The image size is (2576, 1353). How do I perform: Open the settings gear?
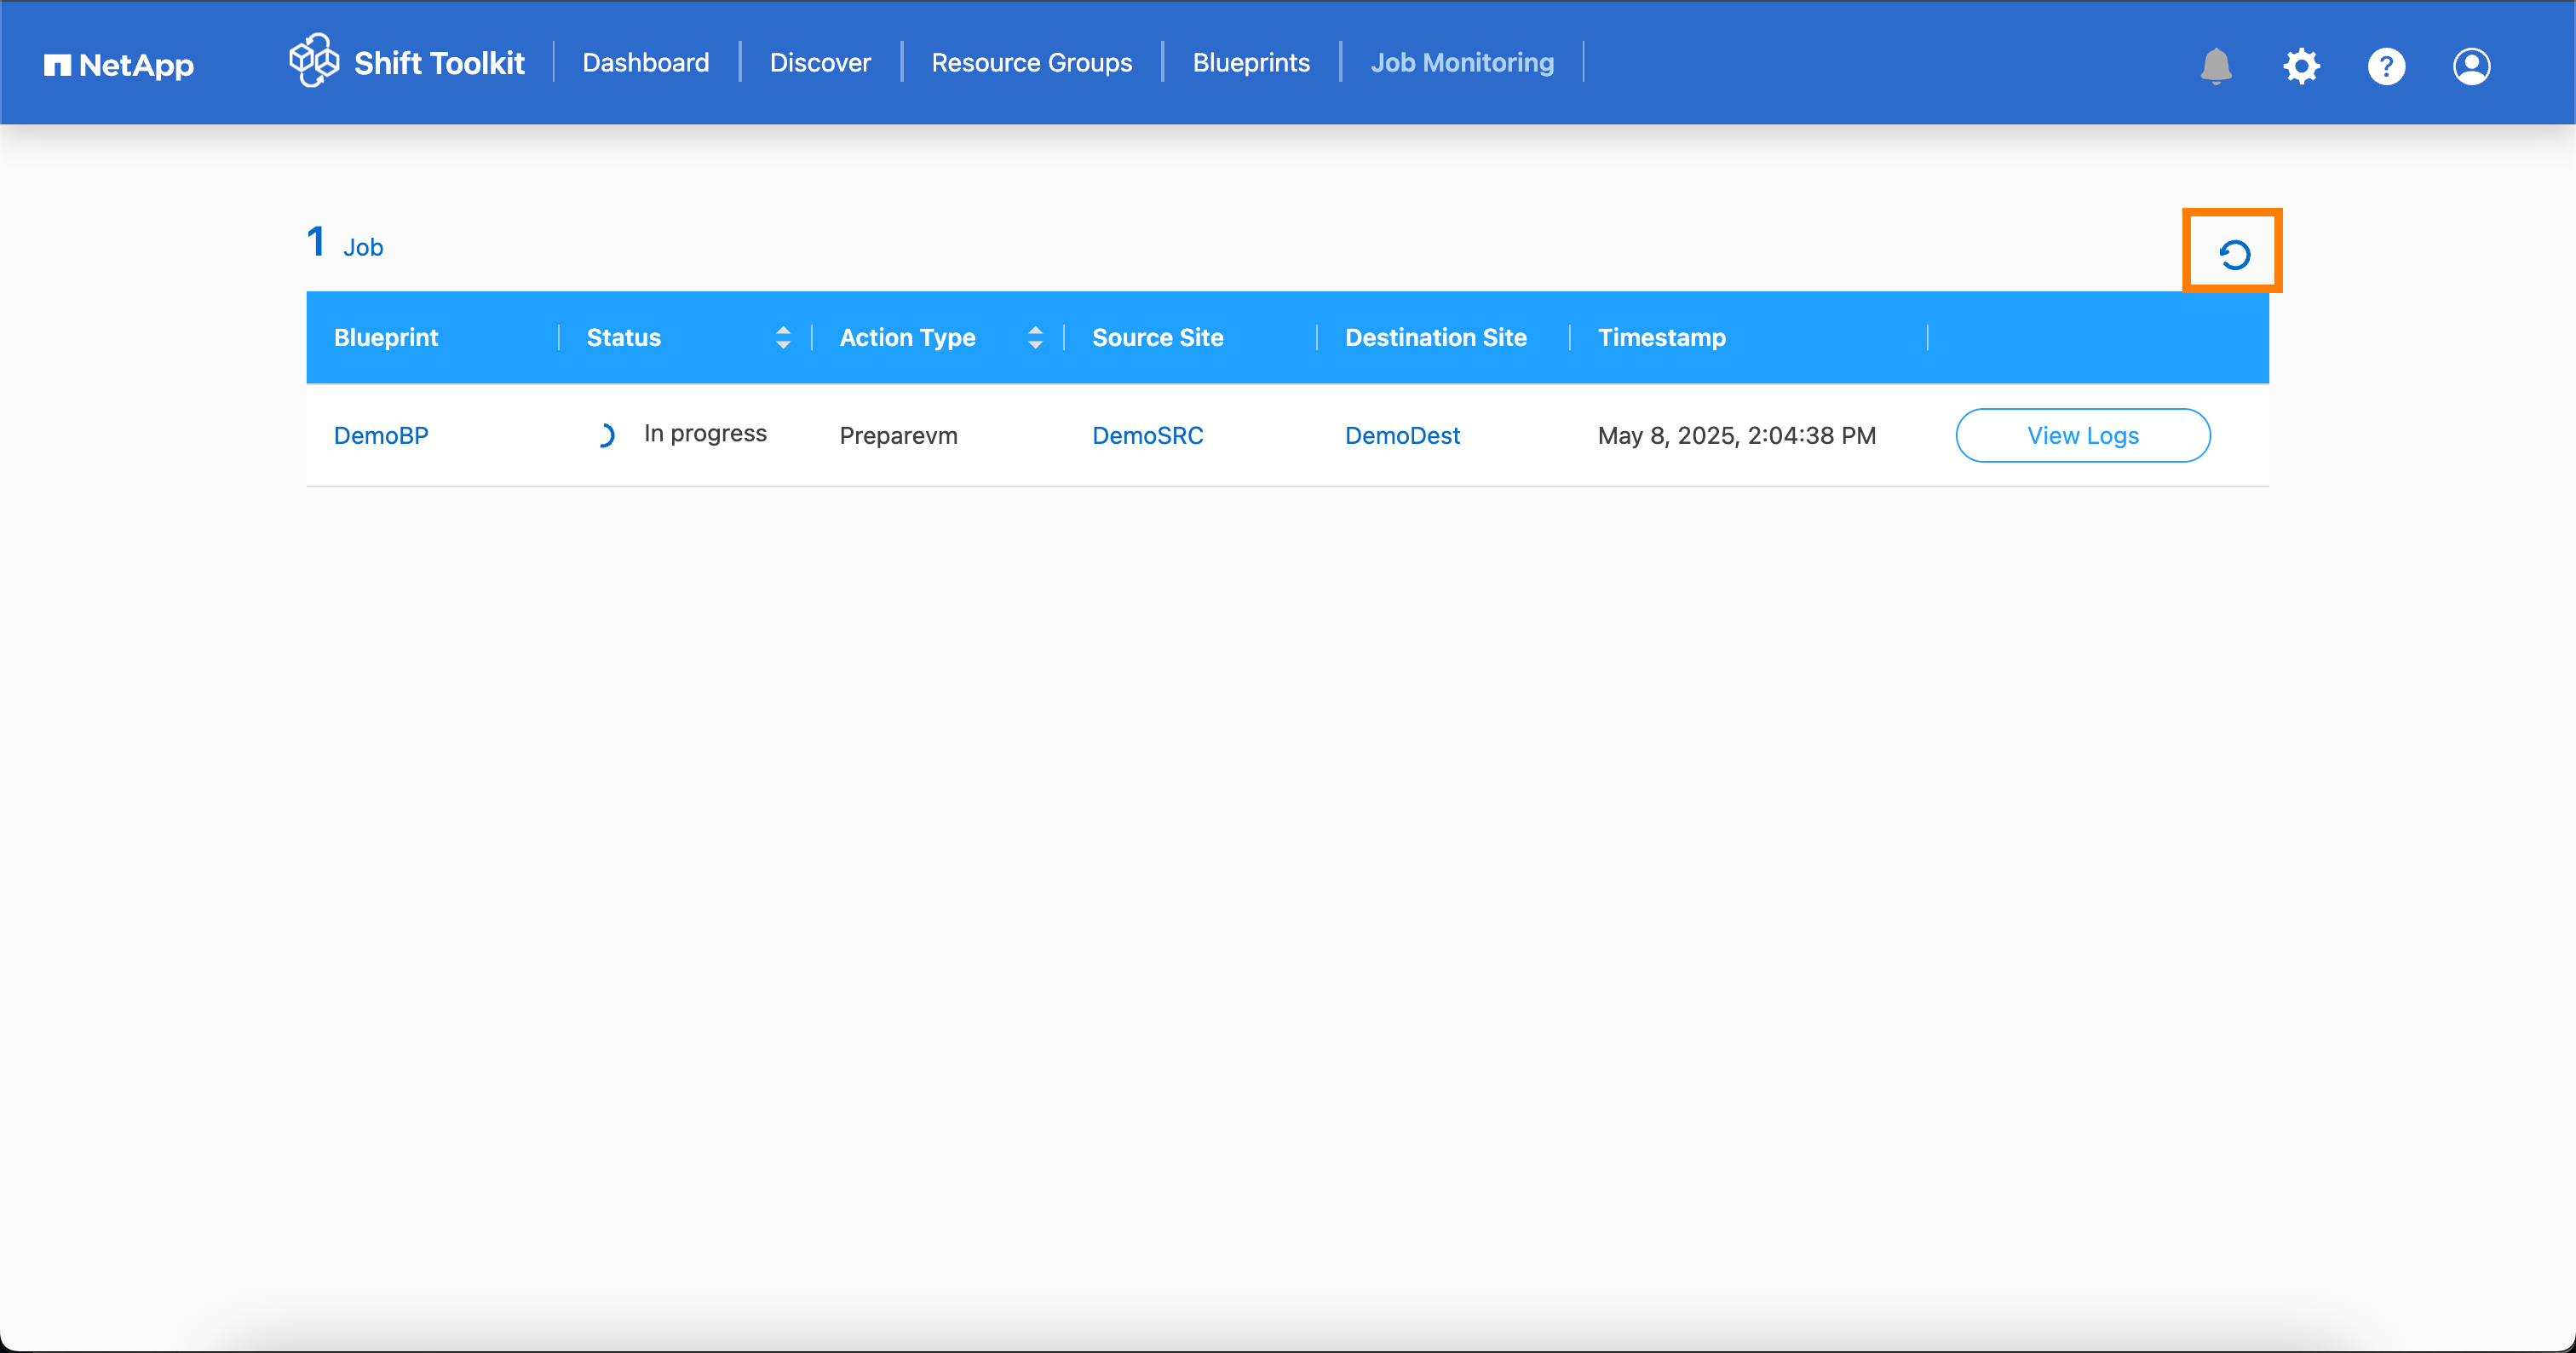click(2301, 66)
